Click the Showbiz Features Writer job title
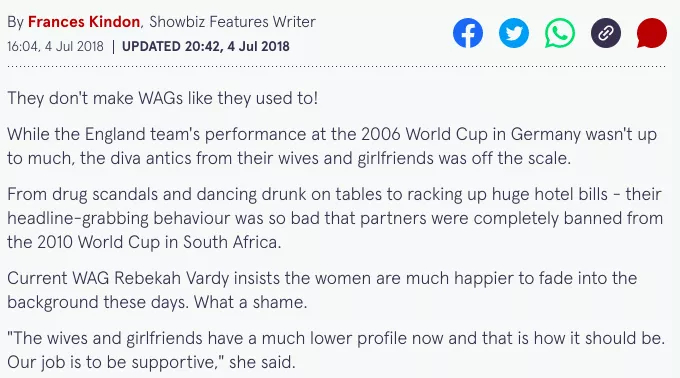This screenshot has height=378, width=680. (232, 22)
